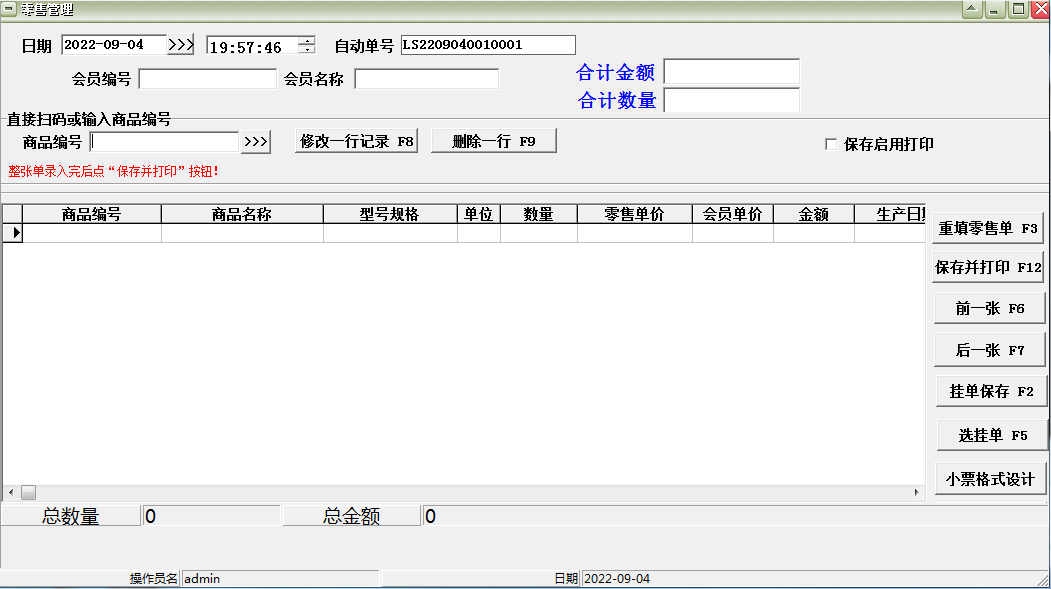This screenshot has height=589, width=1051.
Task: Click the 商品名称 column header
Action: tap(242, 213)
